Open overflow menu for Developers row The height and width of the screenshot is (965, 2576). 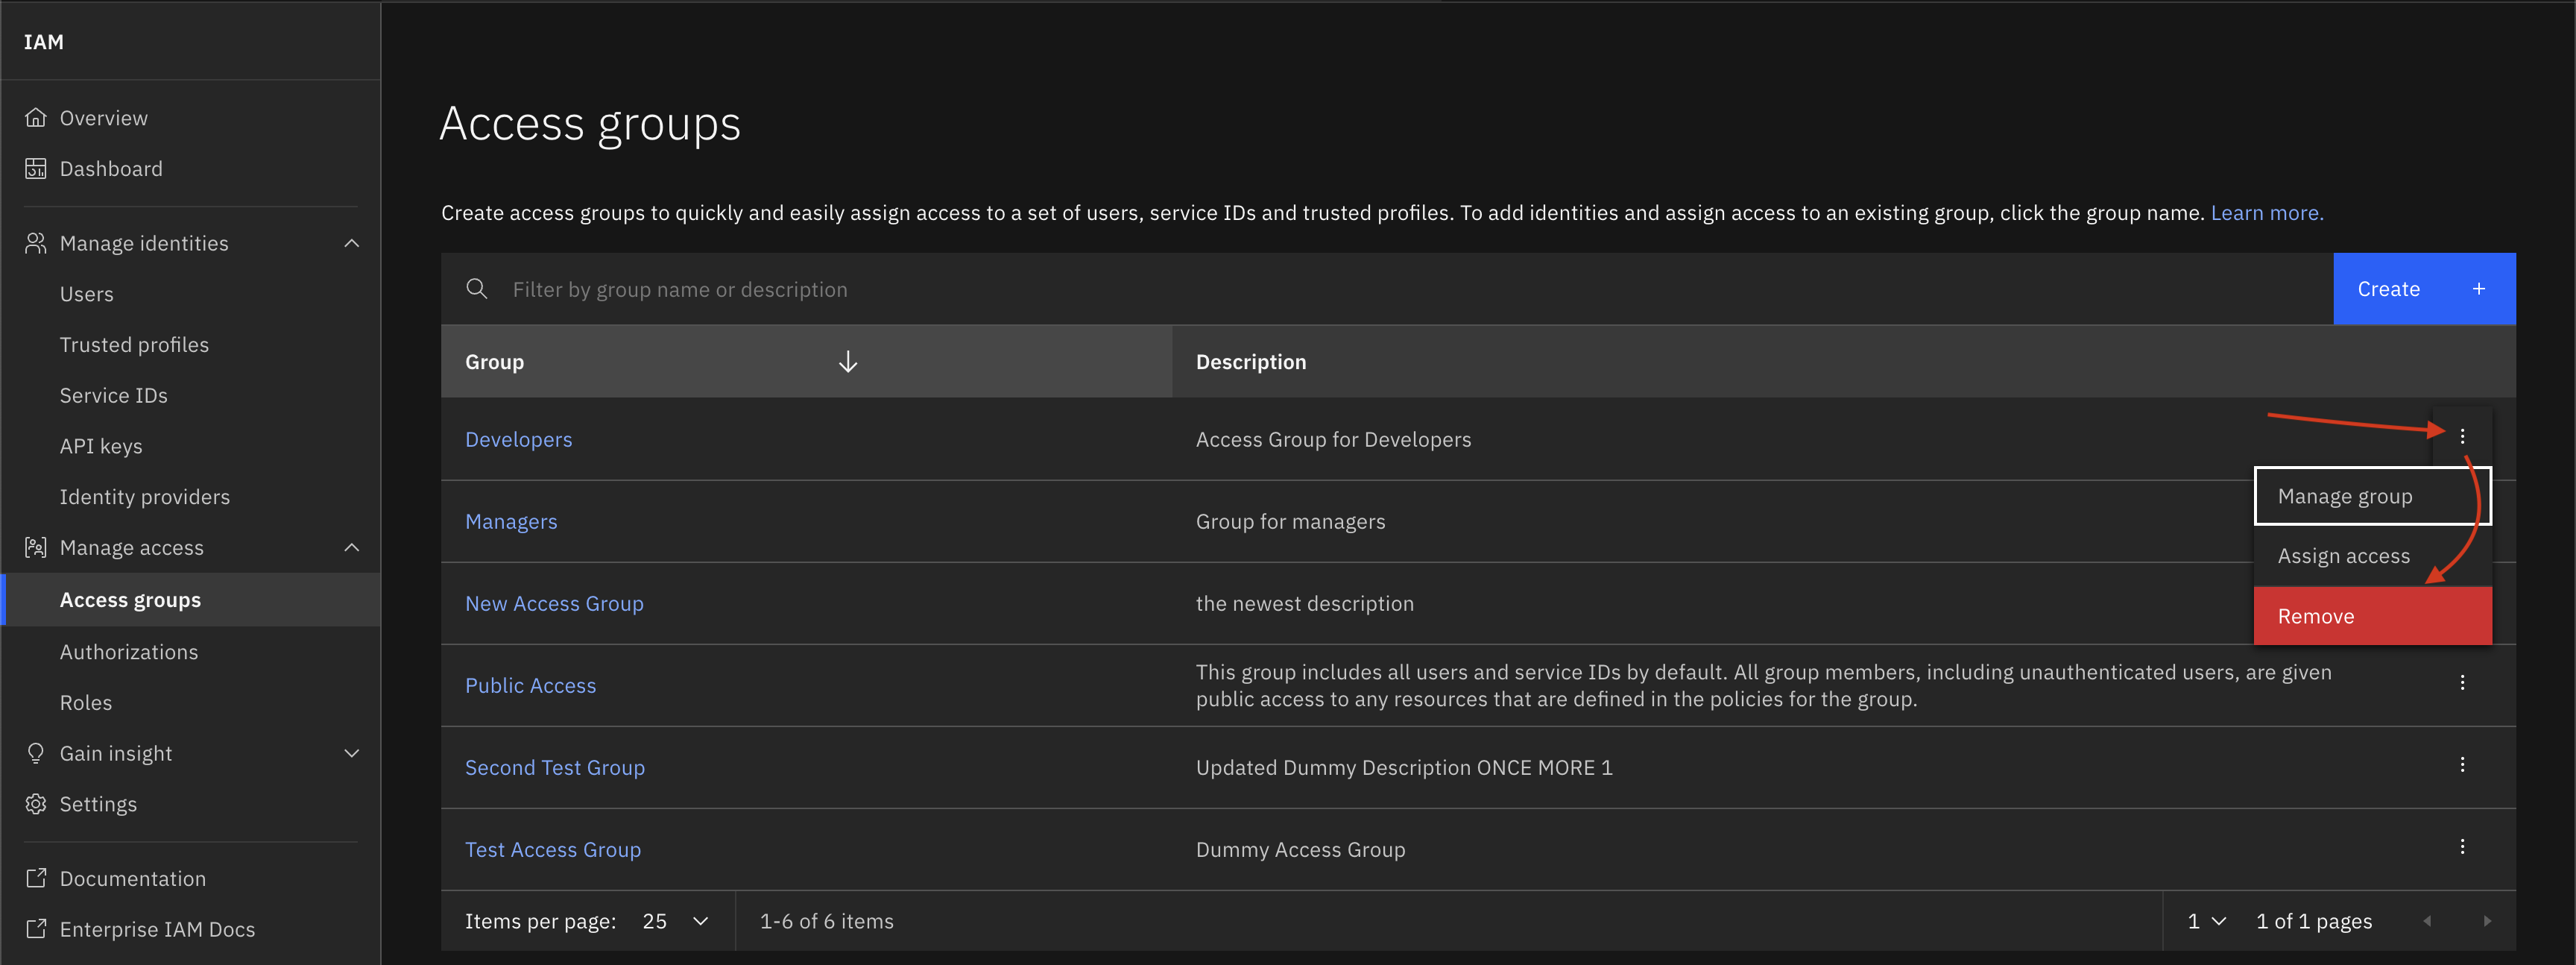(2462, 436)
